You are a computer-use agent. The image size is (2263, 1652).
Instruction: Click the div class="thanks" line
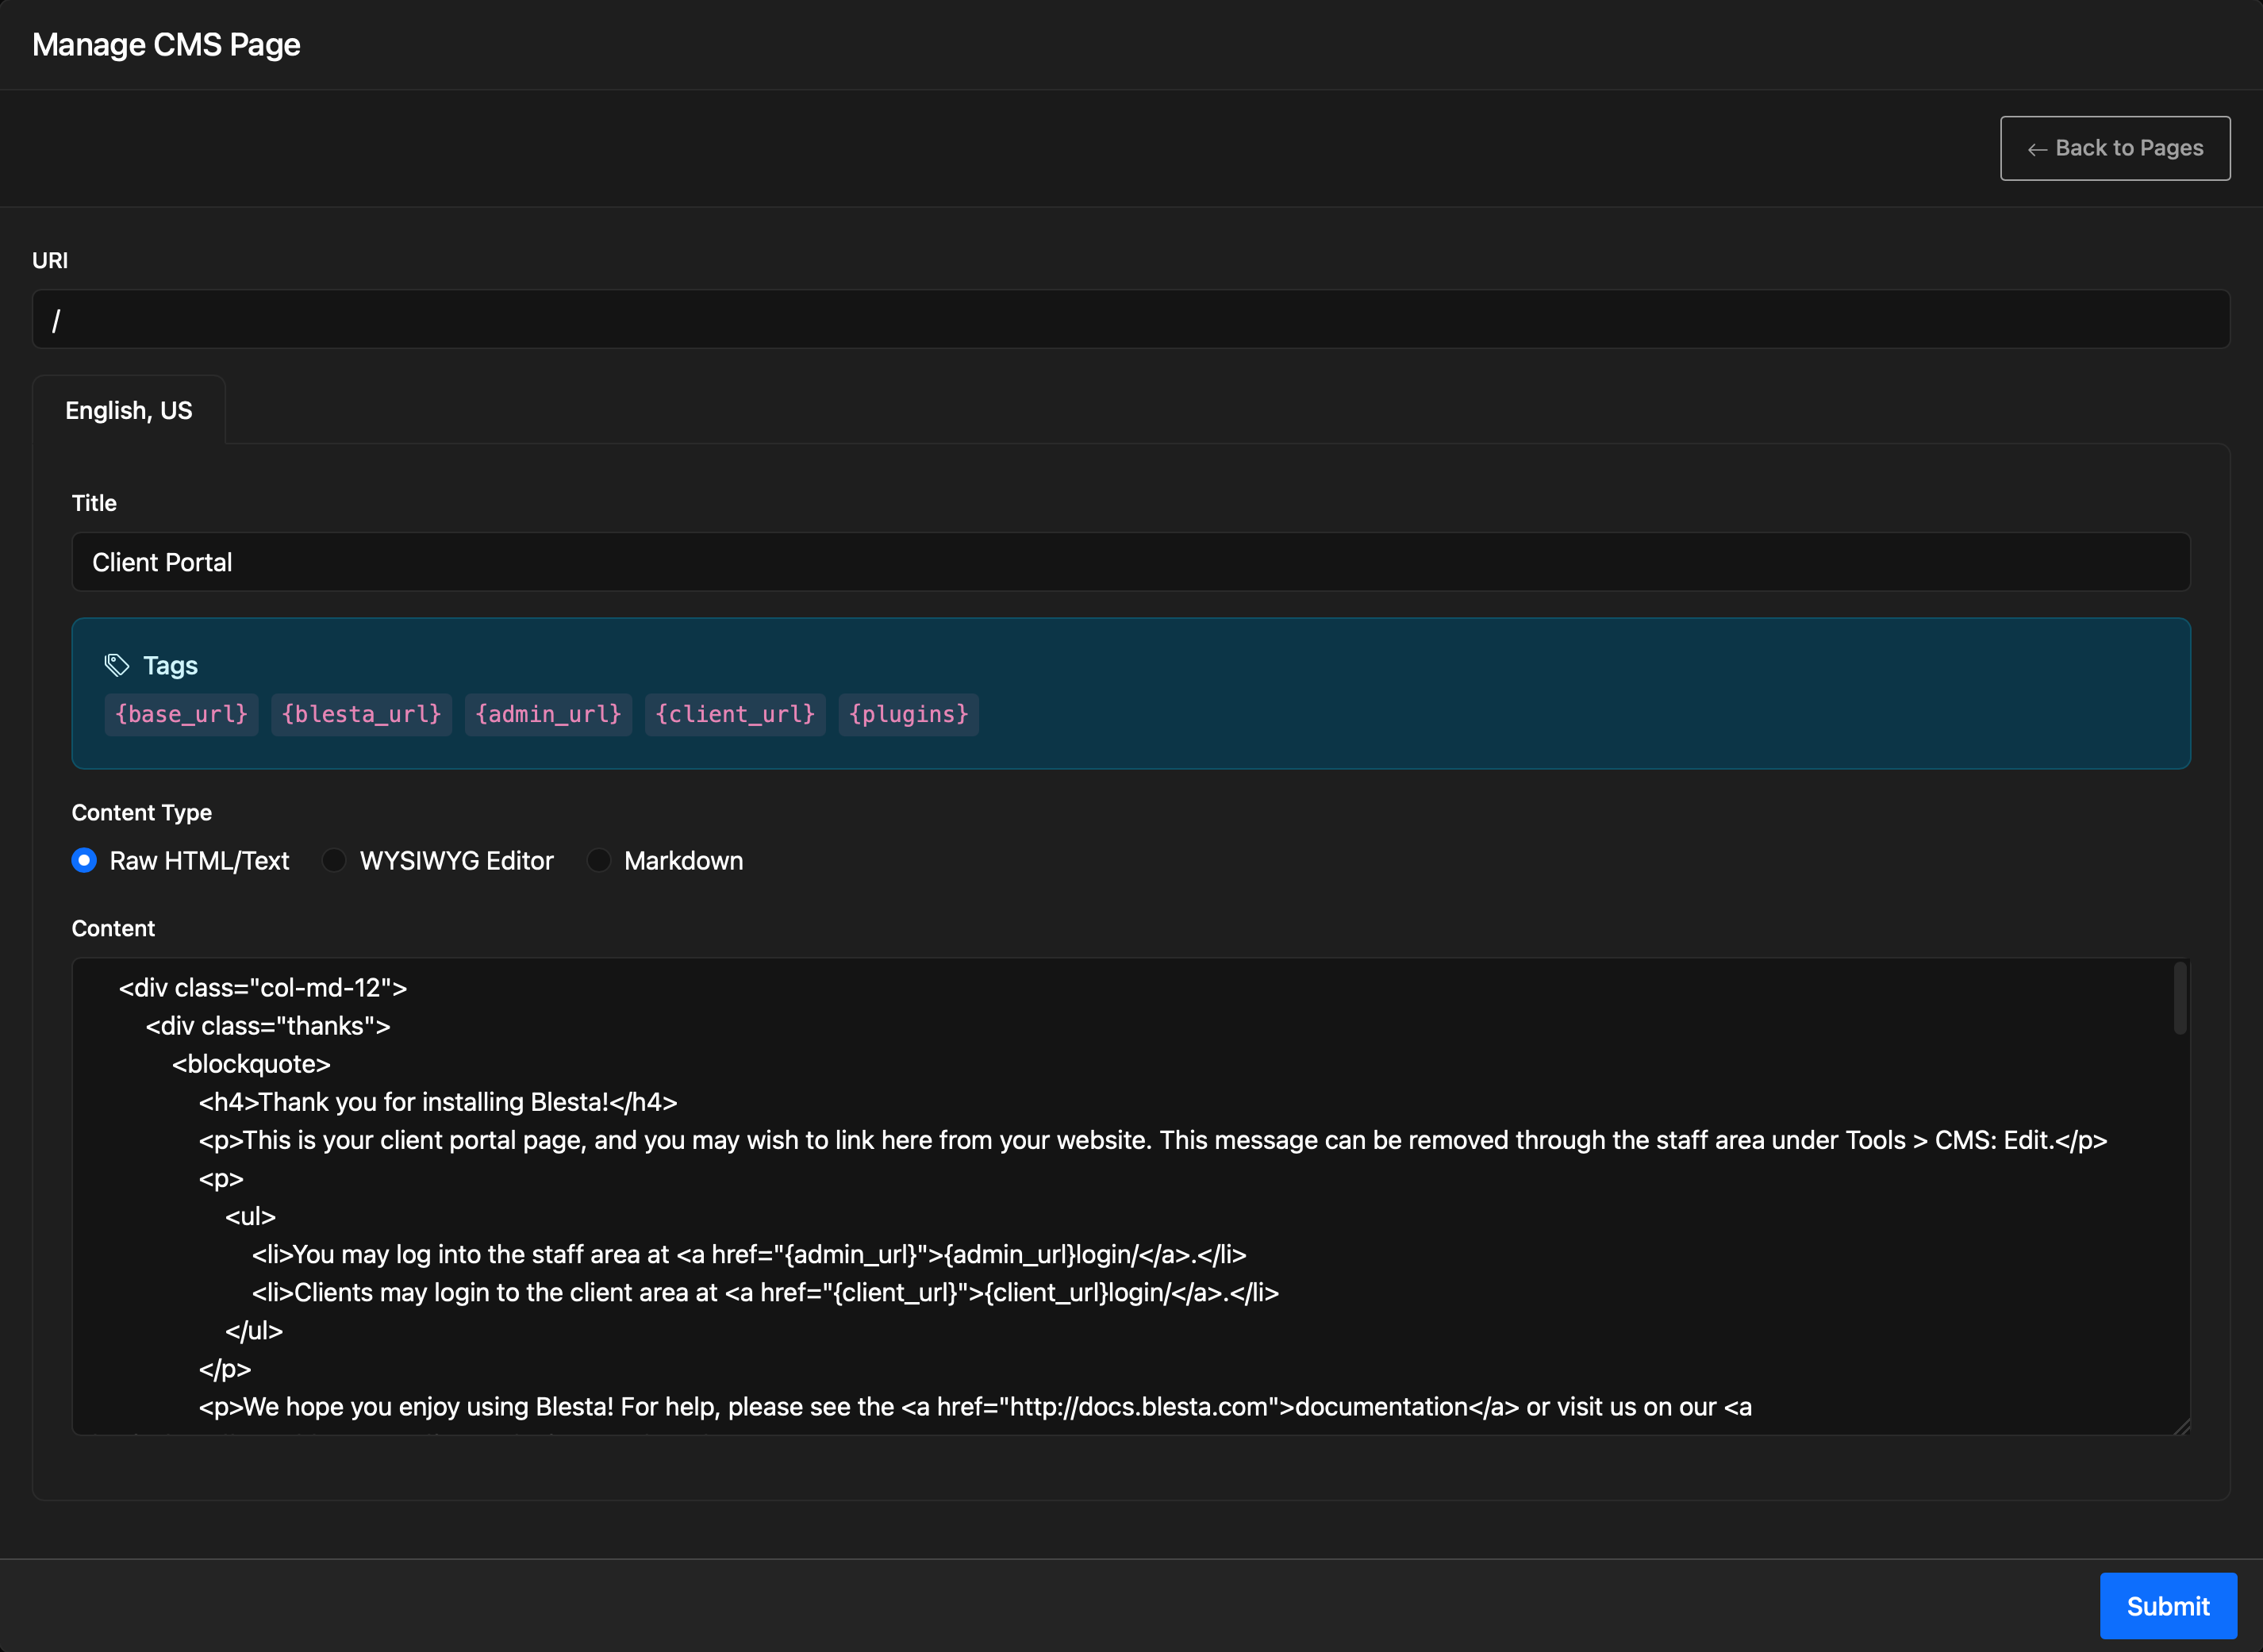pos(268,1026)
